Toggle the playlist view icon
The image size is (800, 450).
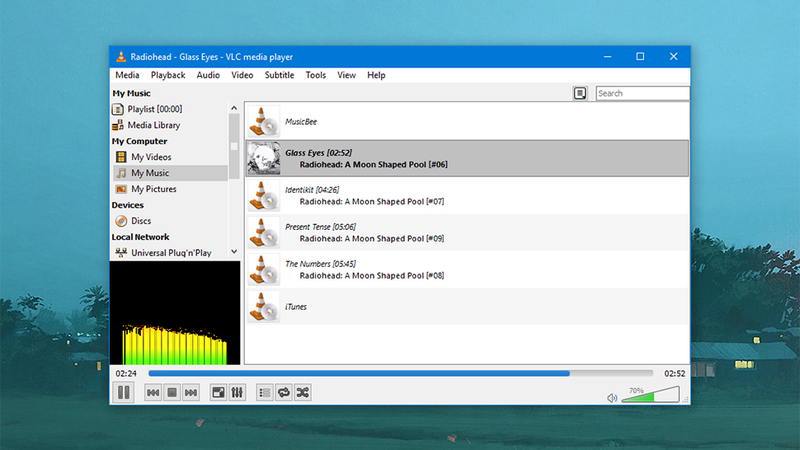coord(265,392)
